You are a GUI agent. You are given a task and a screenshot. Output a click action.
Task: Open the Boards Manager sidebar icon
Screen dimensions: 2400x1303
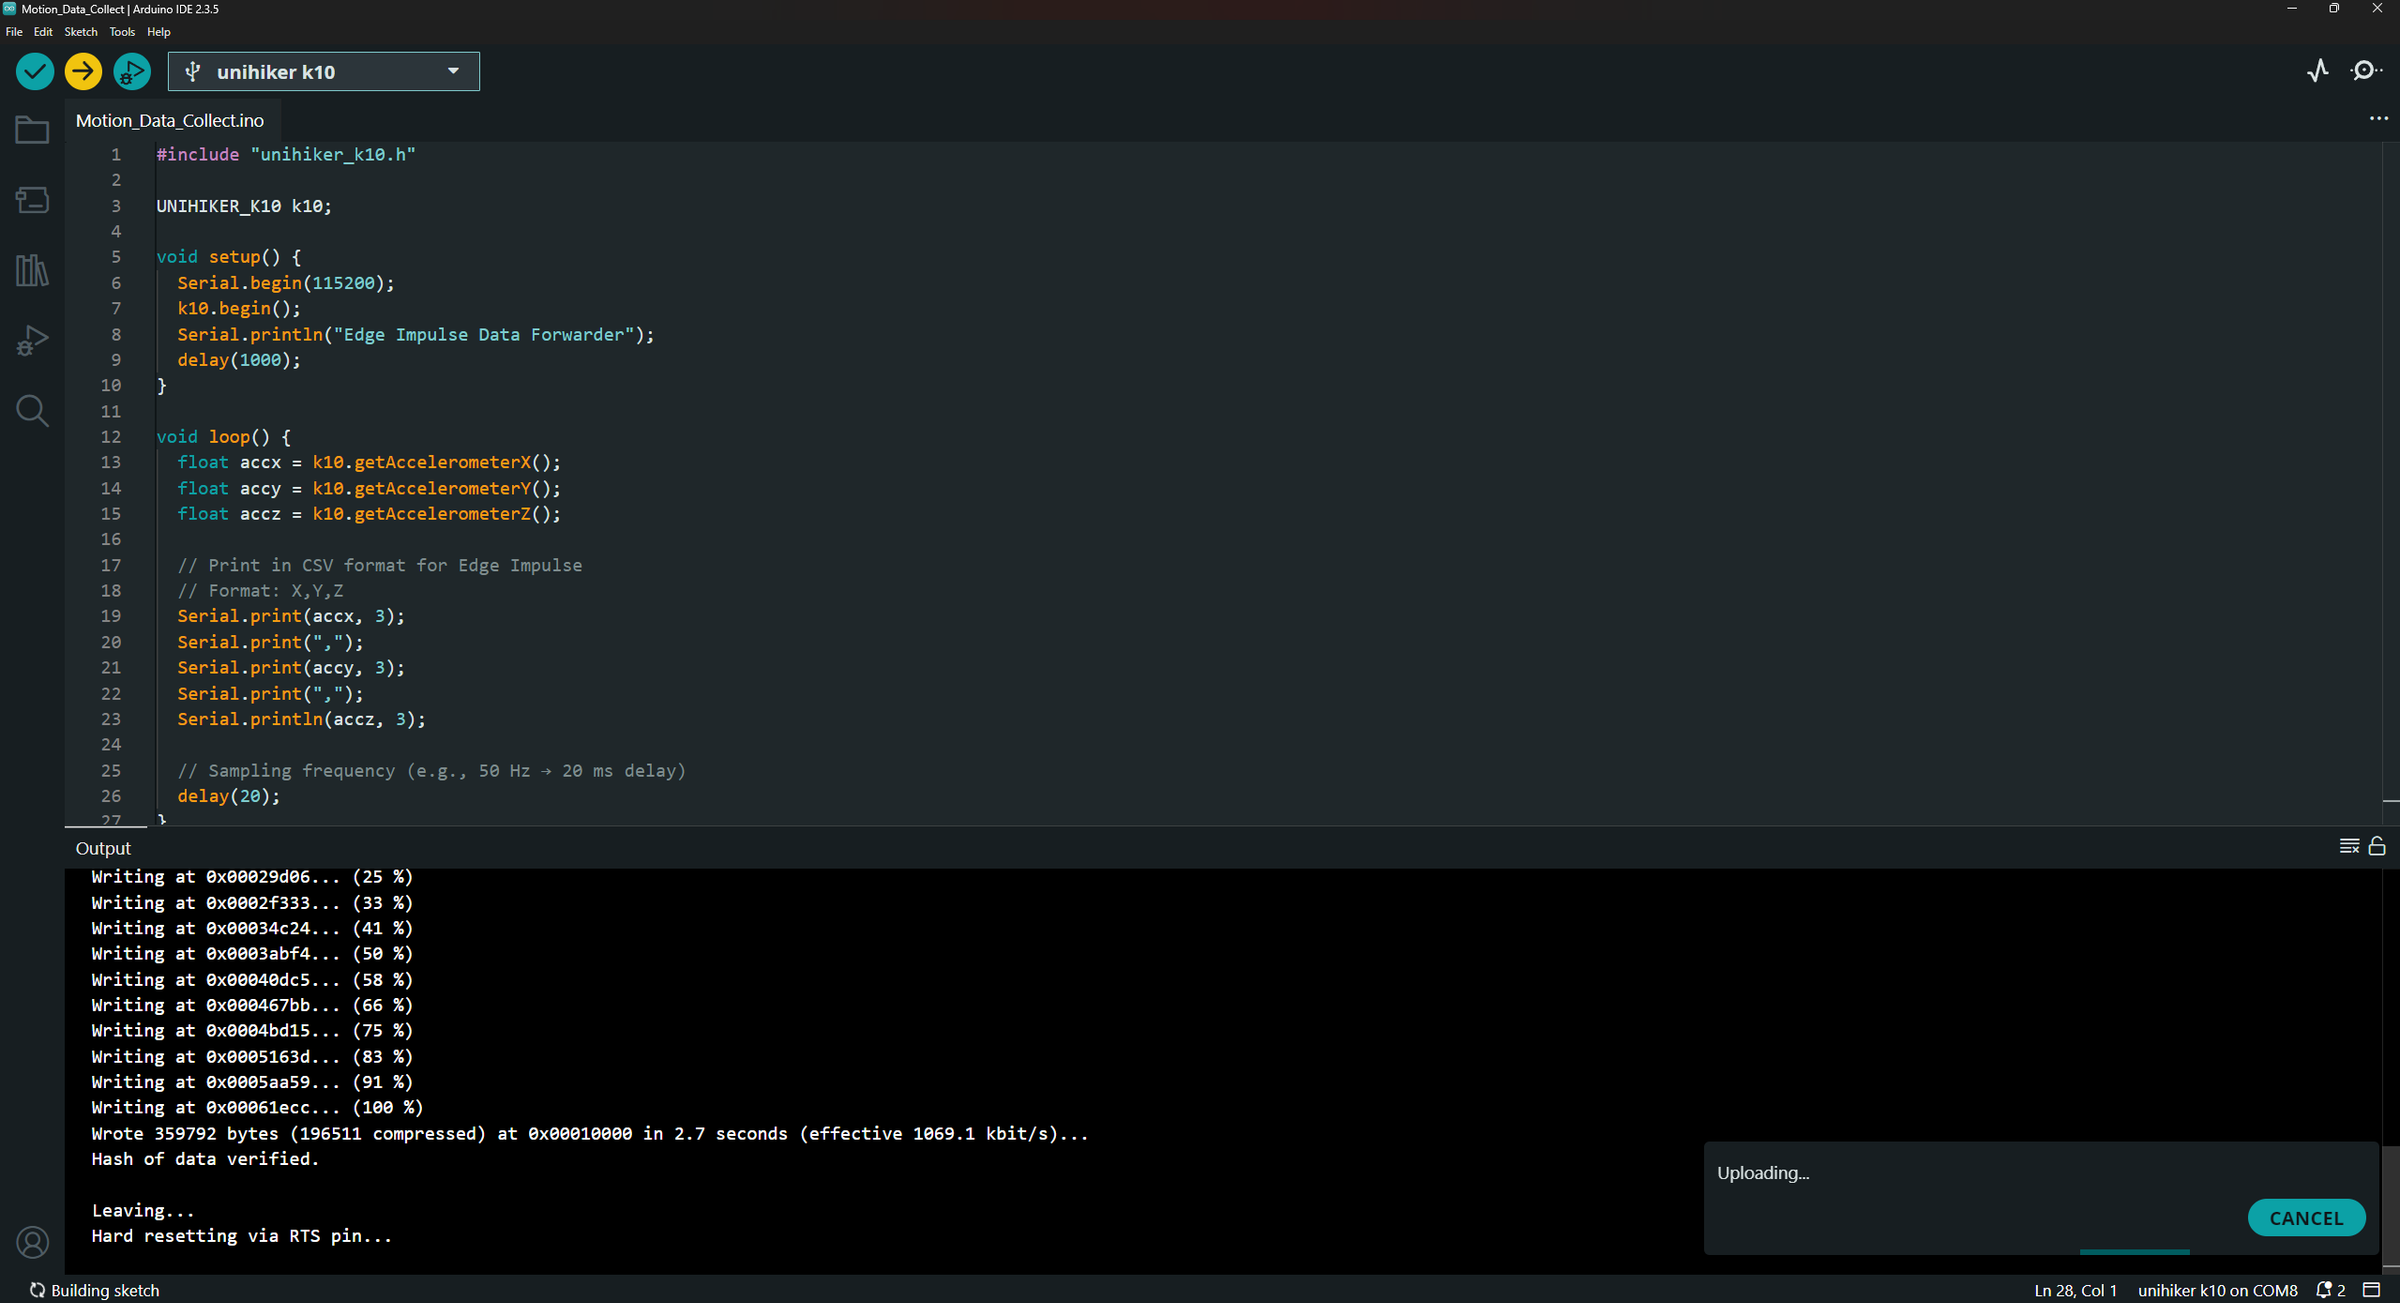point(32,200)
